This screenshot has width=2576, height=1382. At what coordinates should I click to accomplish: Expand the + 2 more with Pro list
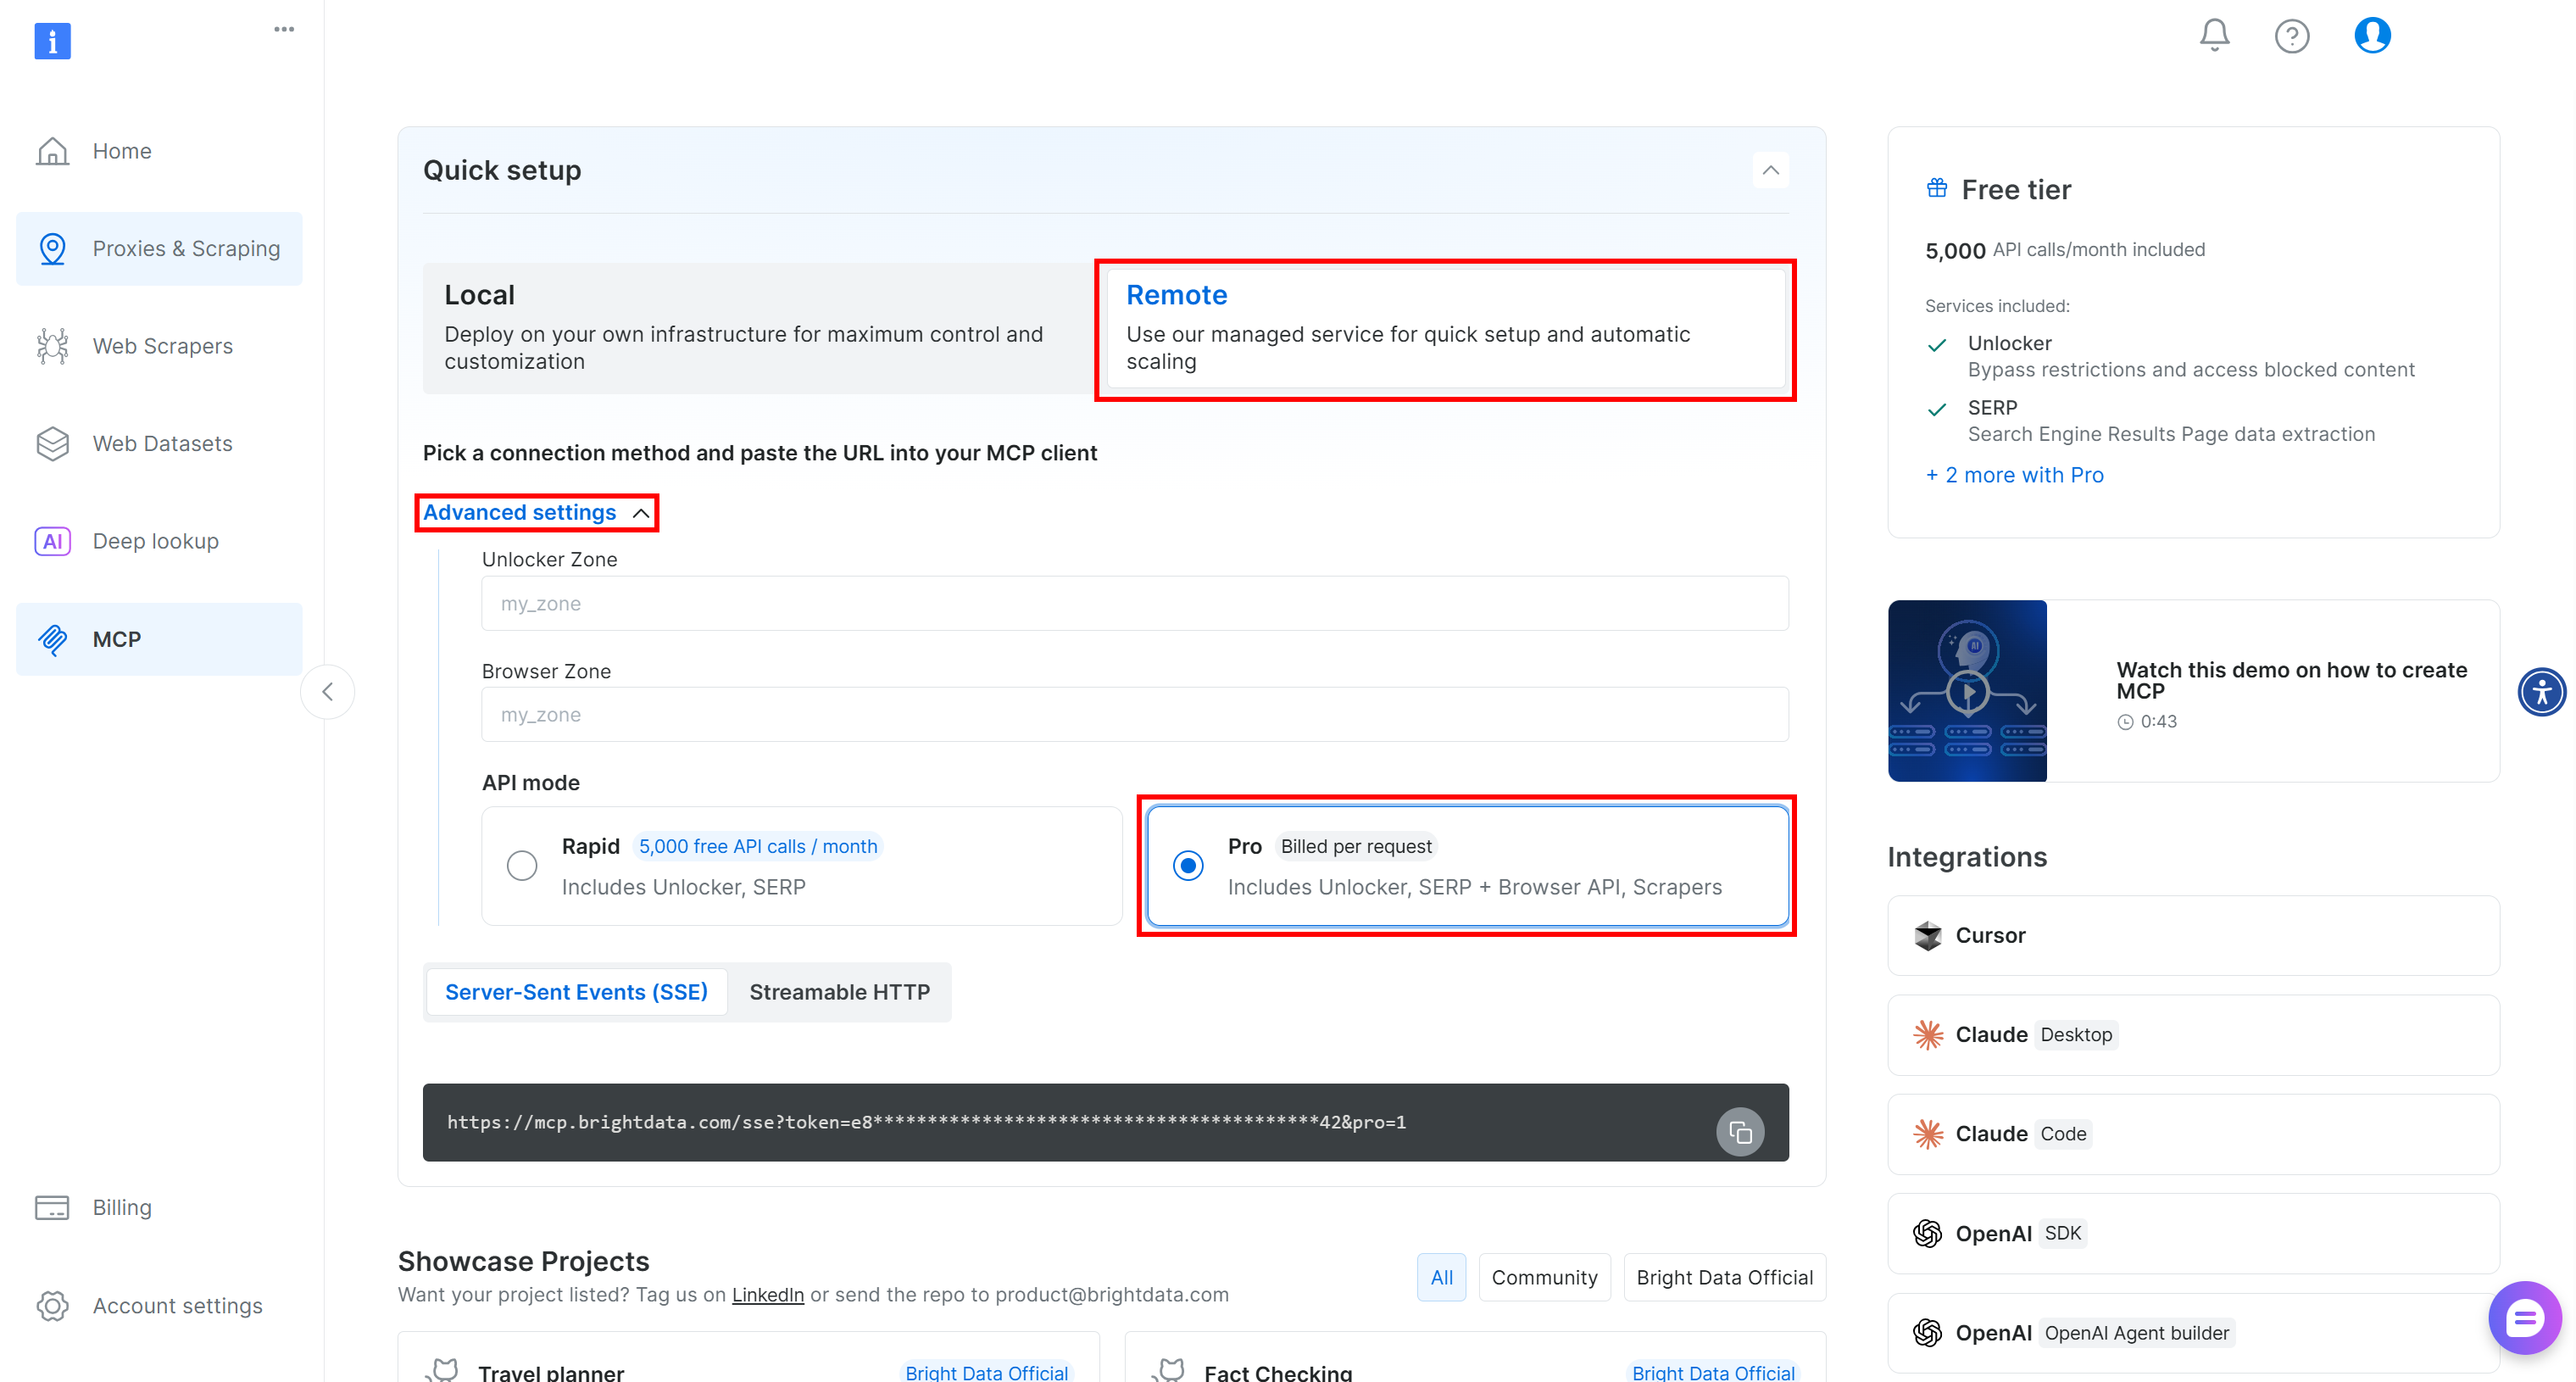coord(2014,474)
